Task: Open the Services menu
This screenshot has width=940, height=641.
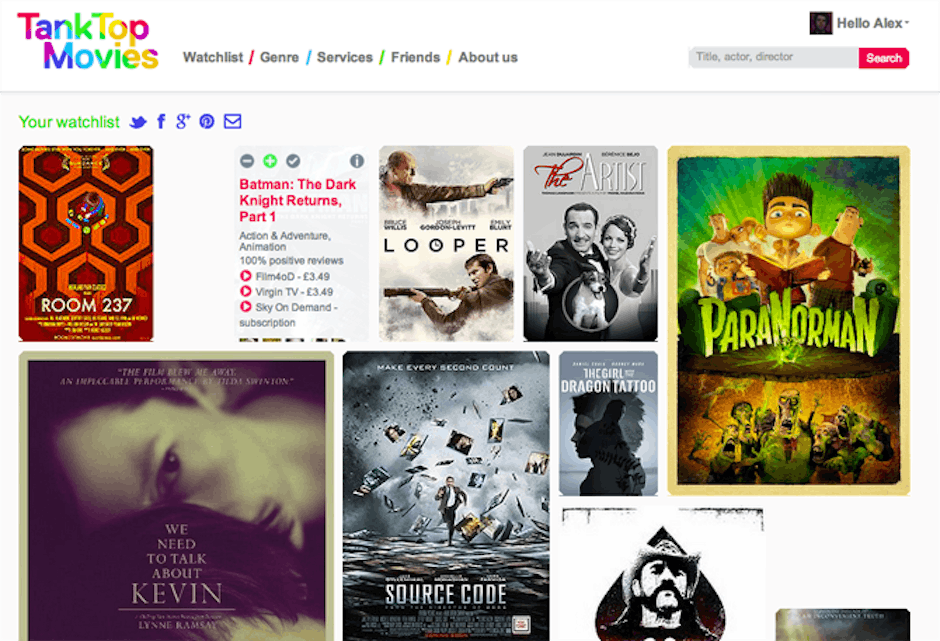Action: click(x=344, y=57)
